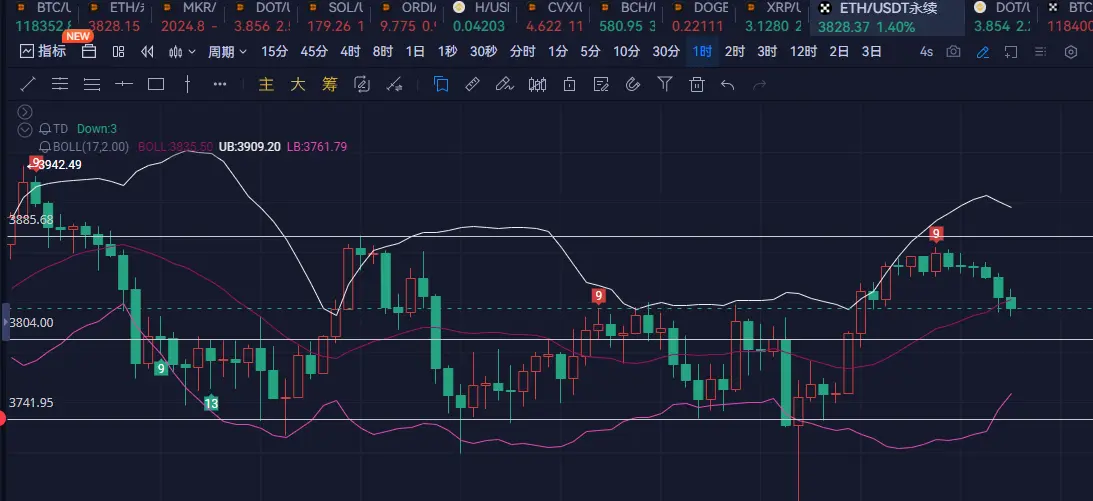Switch to the 45分 timeframe
Viewport: 1093px width, 501px height.
pos(314,52)
